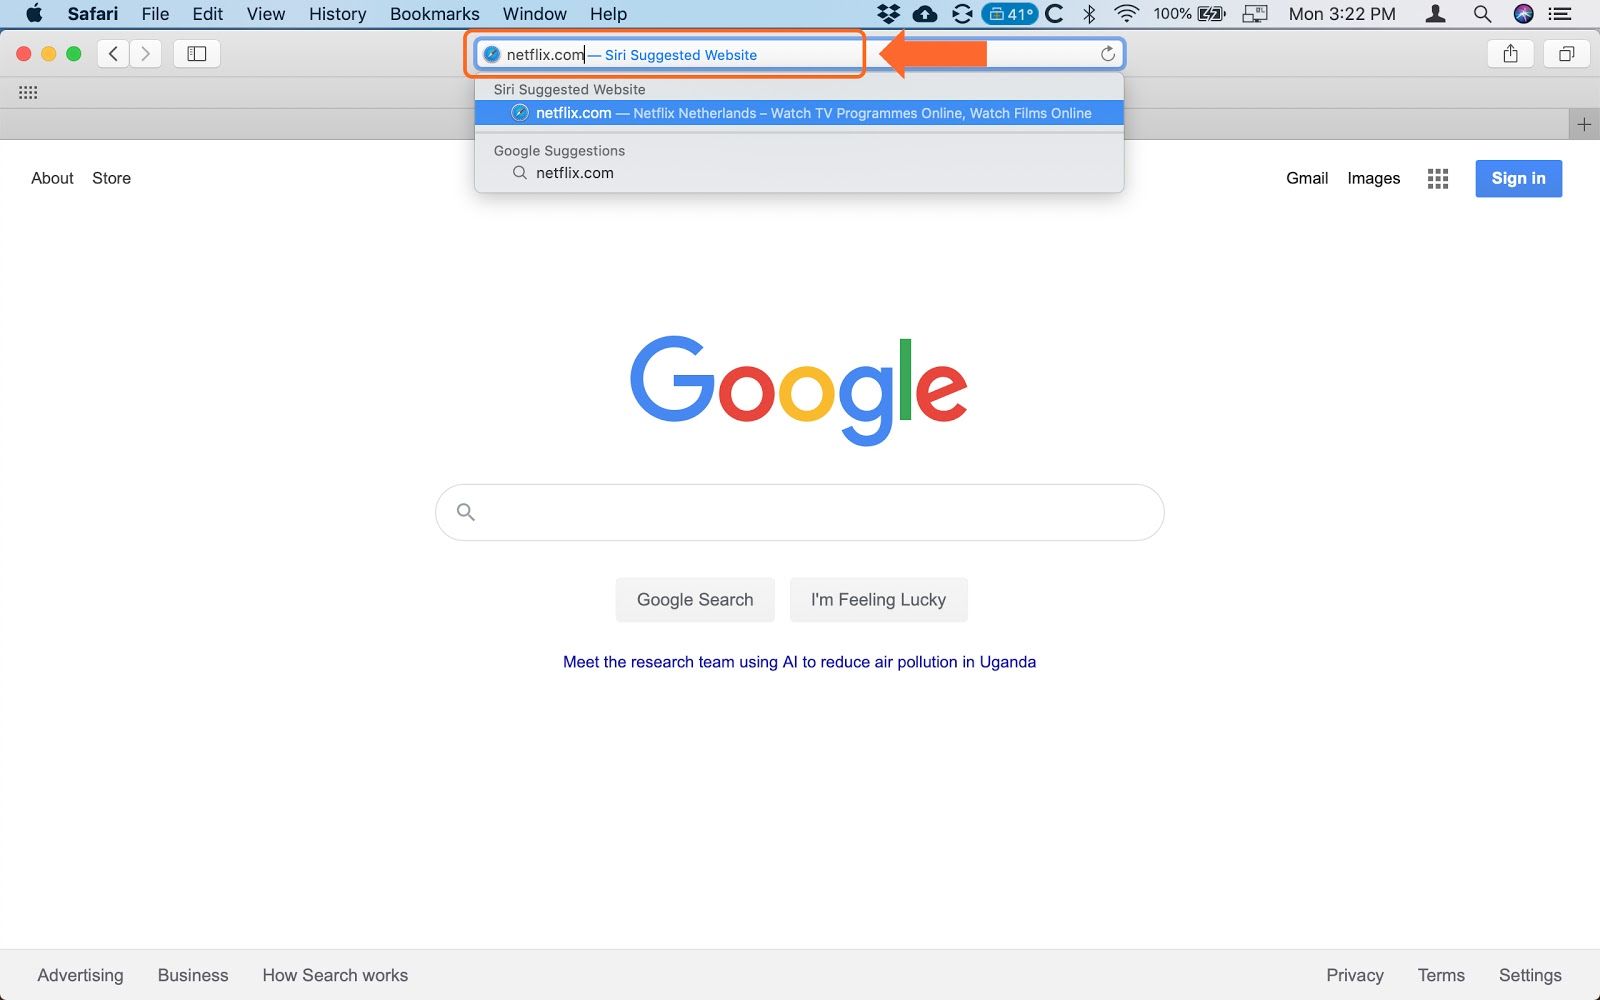The image size is (1600, 1000).
Task: Open the display mirroring menu
Action: (x=1255, y=14)
